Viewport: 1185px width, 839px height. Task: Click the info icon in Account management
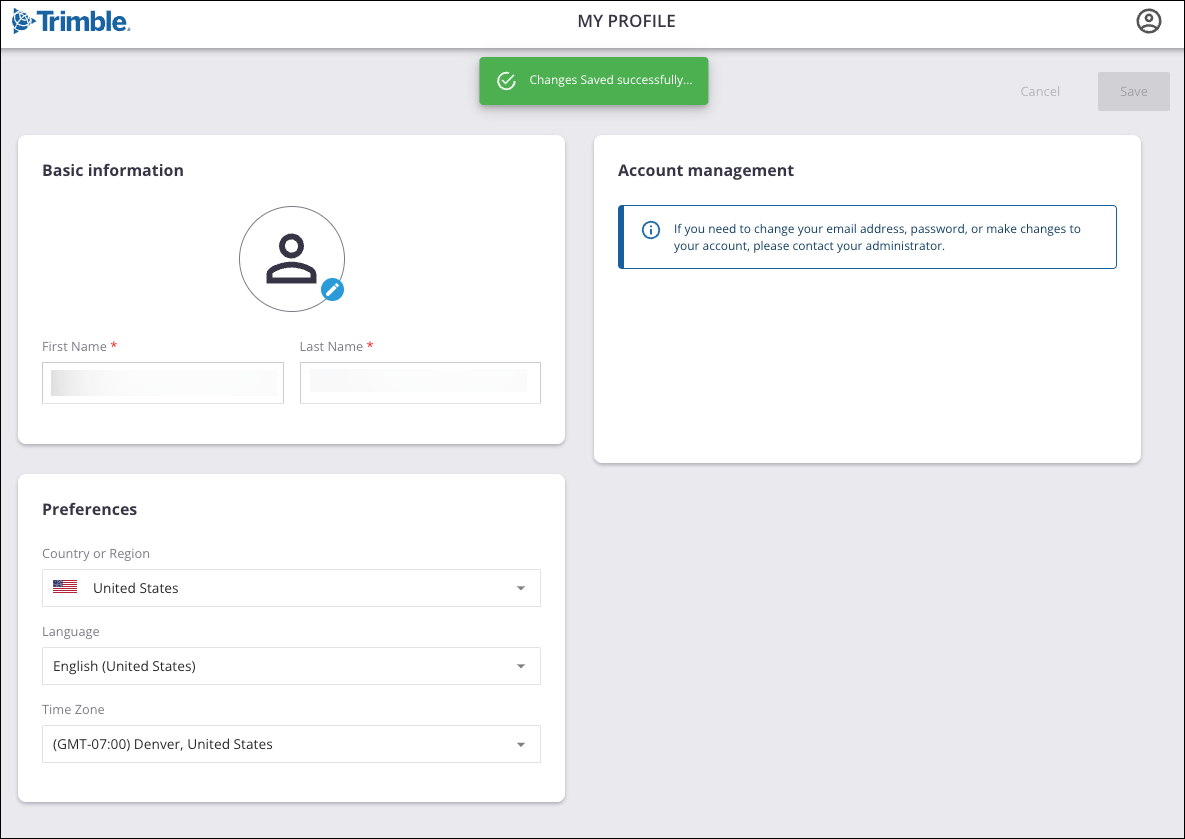(x=651, y=229)
